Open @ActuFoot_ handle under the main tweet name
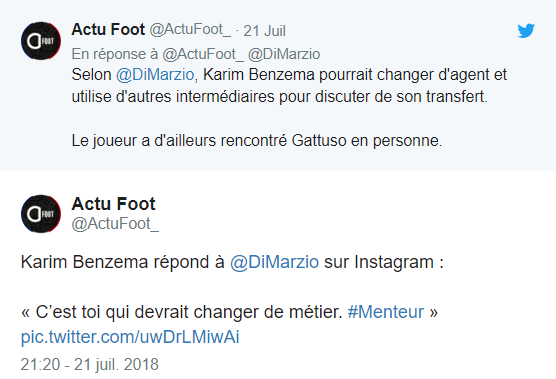556x379 pixels. [x=115, y=224]
